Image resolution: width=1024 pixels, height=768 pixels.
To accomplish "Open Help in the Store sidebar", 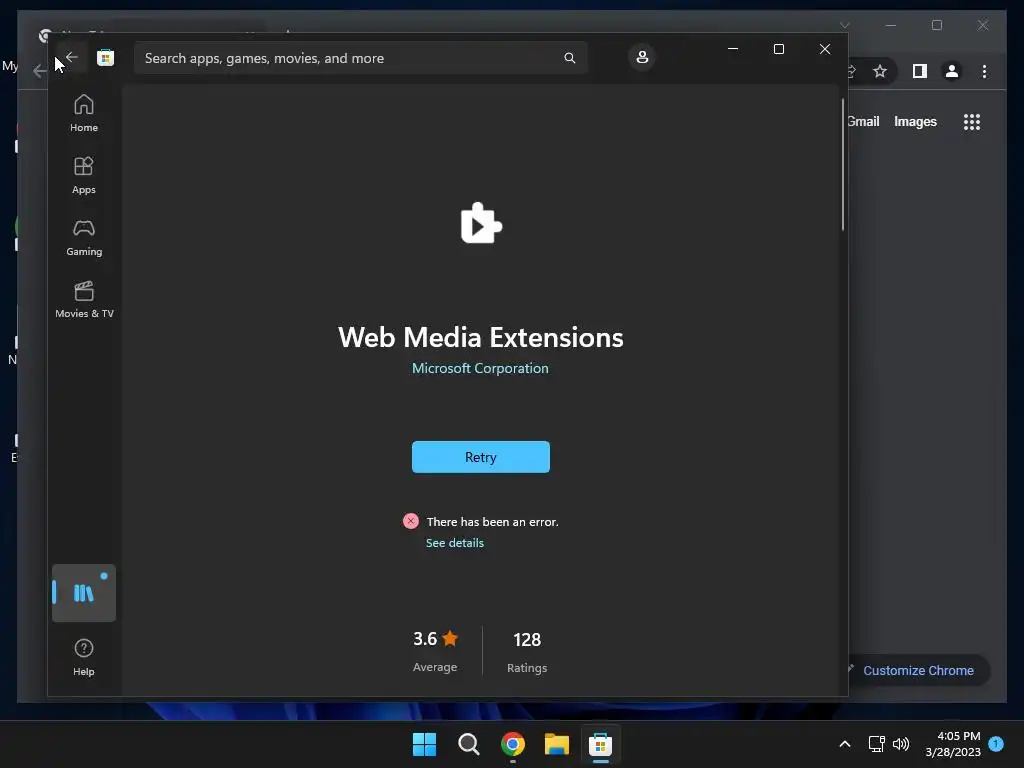I will 84,657.
